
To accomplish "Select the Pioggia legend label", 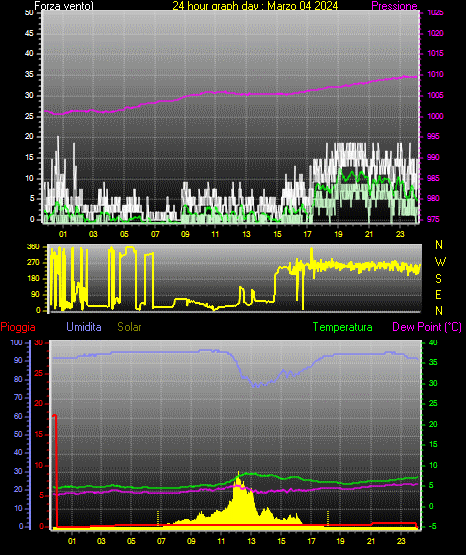I will tap(18, 327).
